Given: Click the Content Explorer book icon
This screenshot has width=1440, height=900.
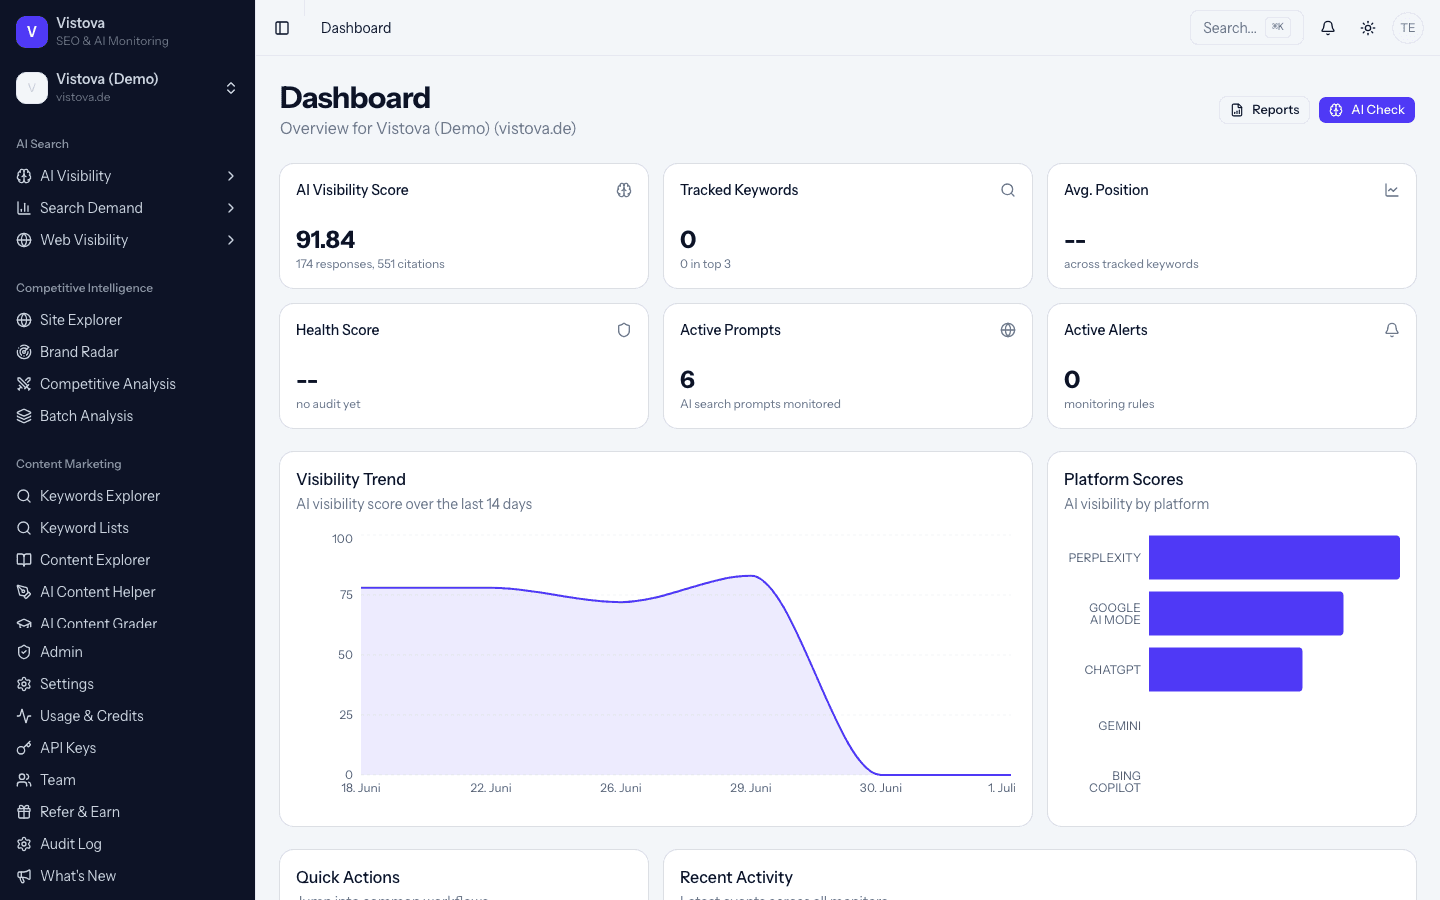Looking at the screenshot, I should click(24, 560).
